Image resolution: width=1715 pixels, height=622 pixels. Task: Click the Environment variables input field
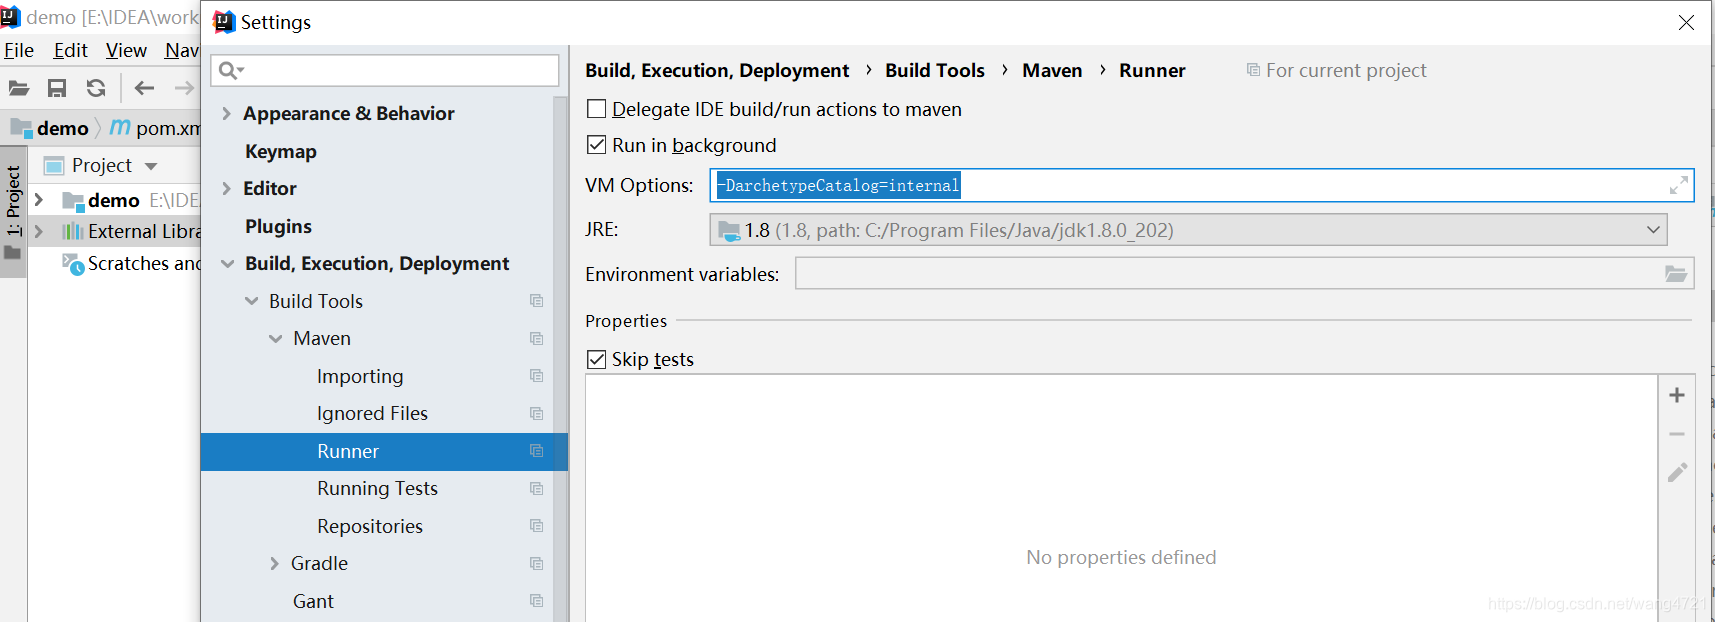(x=1244, y=273)
